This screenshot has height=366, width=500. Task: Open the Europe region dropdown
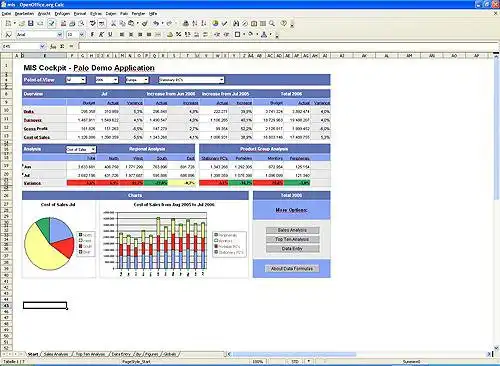[x=137, y=80]
